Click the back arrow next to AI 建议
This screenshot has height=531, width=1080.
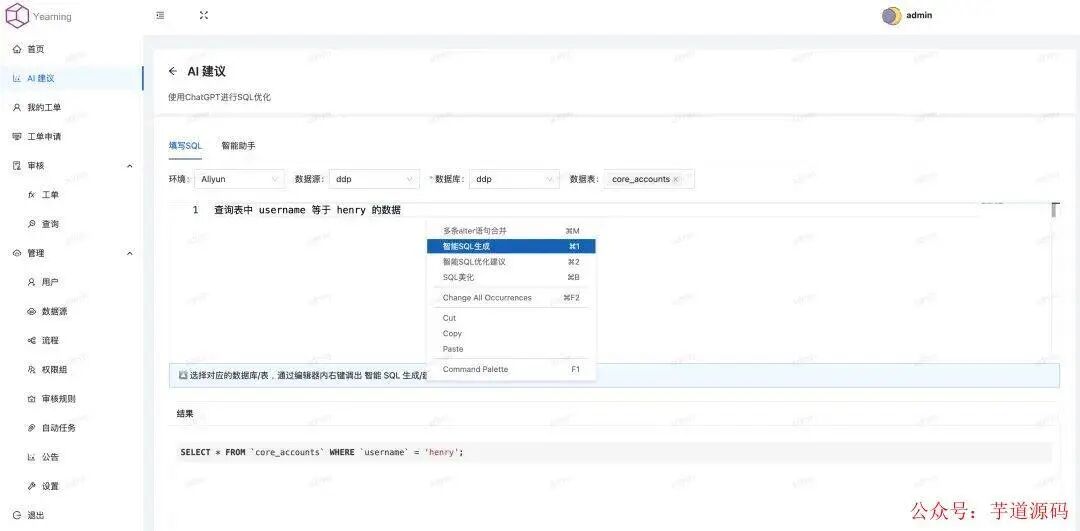[173, 71]
